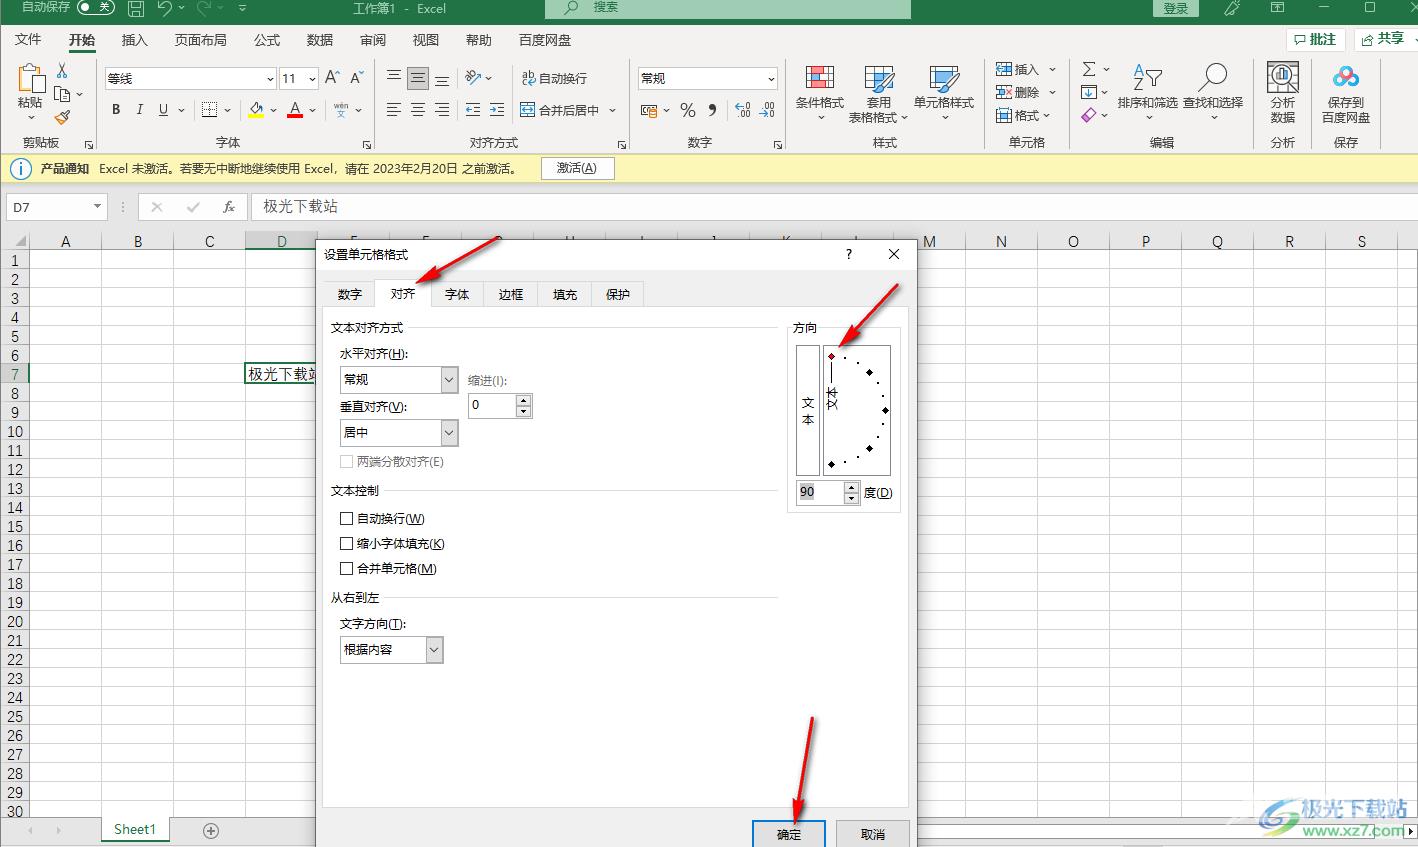
Task: Open the font name dropdown showing 等线
Action: (270, 78)
